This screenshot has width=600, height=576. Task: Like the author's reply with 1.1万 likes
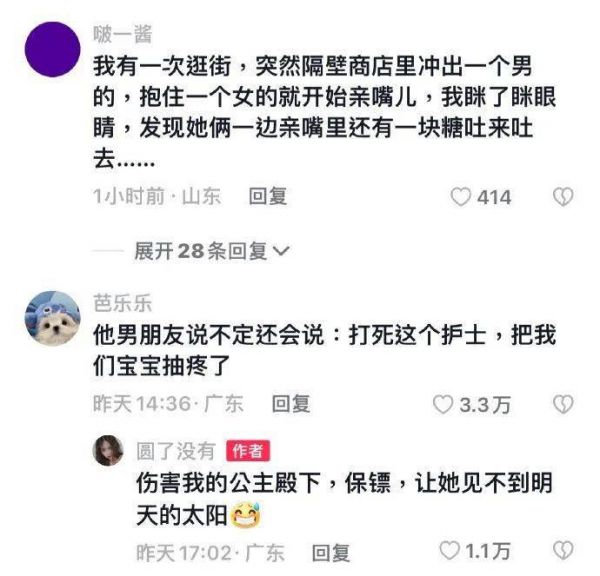click(449, 551)
